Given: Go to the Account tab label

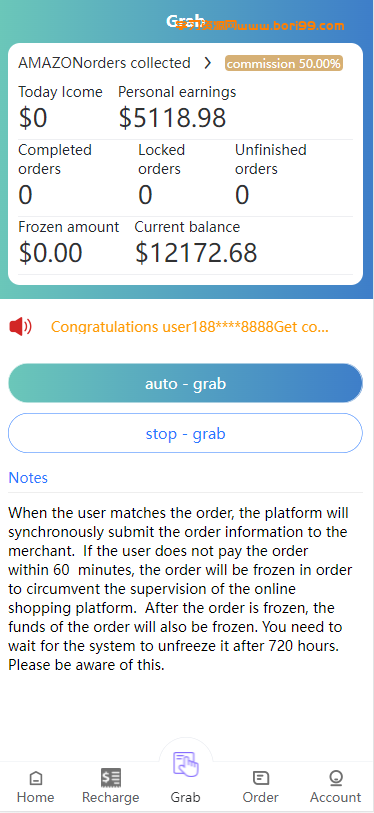Looking at the screenshot, I should tap(336, 797).
